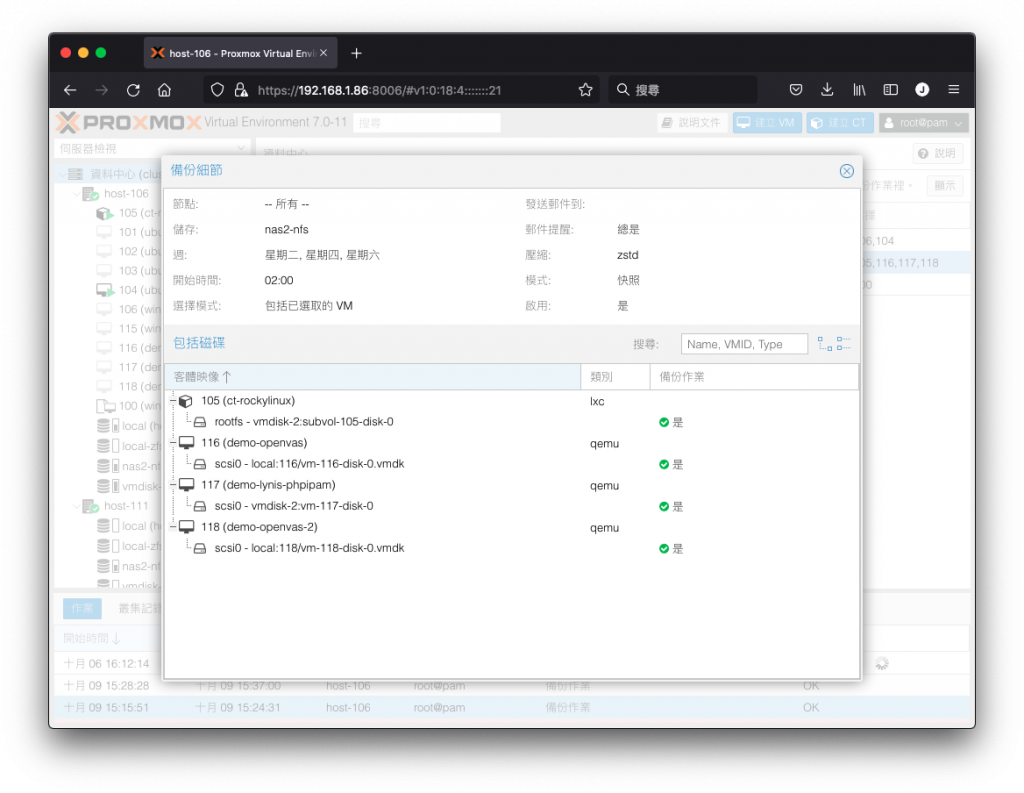This screenshot has height=793, width=1024.
Task: Open the Pocket save icon
Action: click(795, 89)
